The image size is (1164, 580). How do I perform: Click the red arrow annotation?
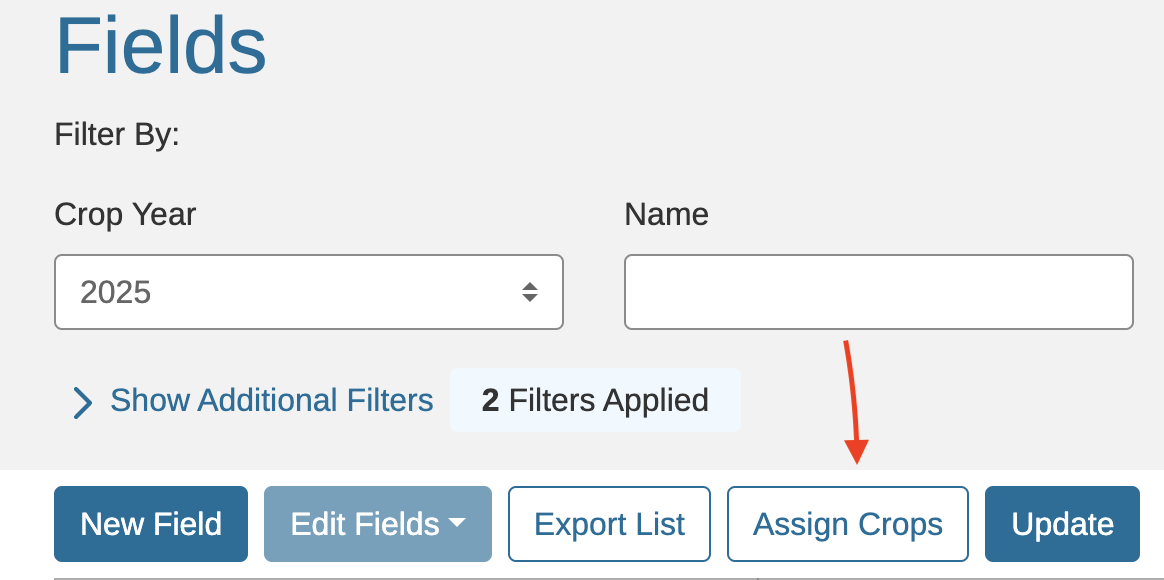854,402
